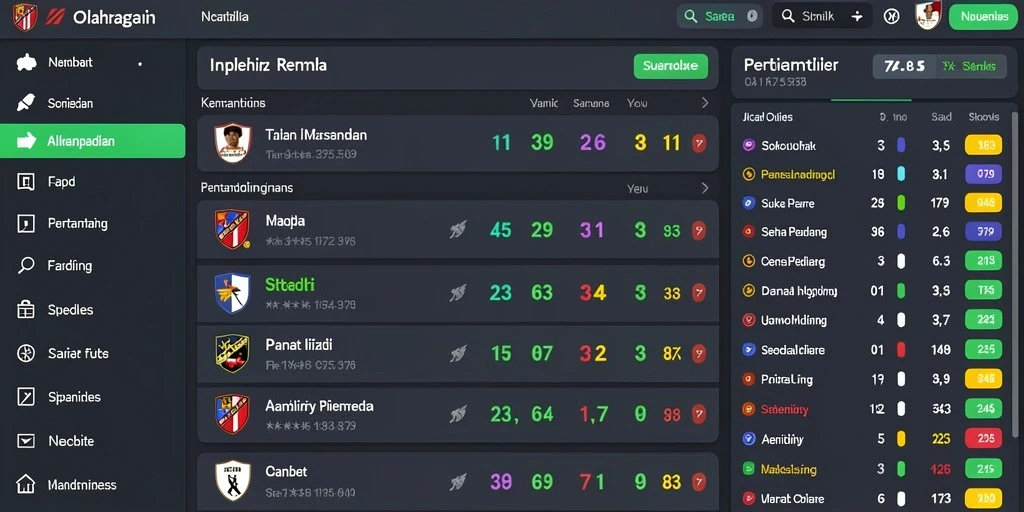Open the Ncartilla top menu item
Viewport: 1024px width, 512px height.
point(225,17)
